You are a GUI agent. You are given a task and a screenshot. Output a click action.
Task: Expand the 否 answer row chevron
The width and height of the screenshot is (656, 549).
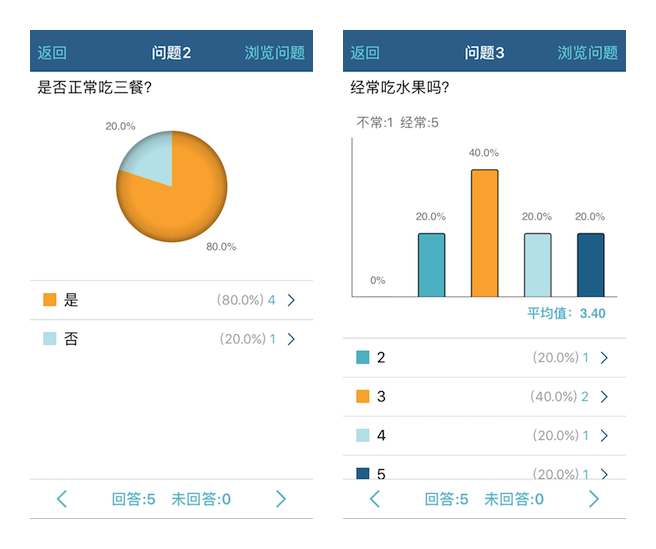pos(291,339)
